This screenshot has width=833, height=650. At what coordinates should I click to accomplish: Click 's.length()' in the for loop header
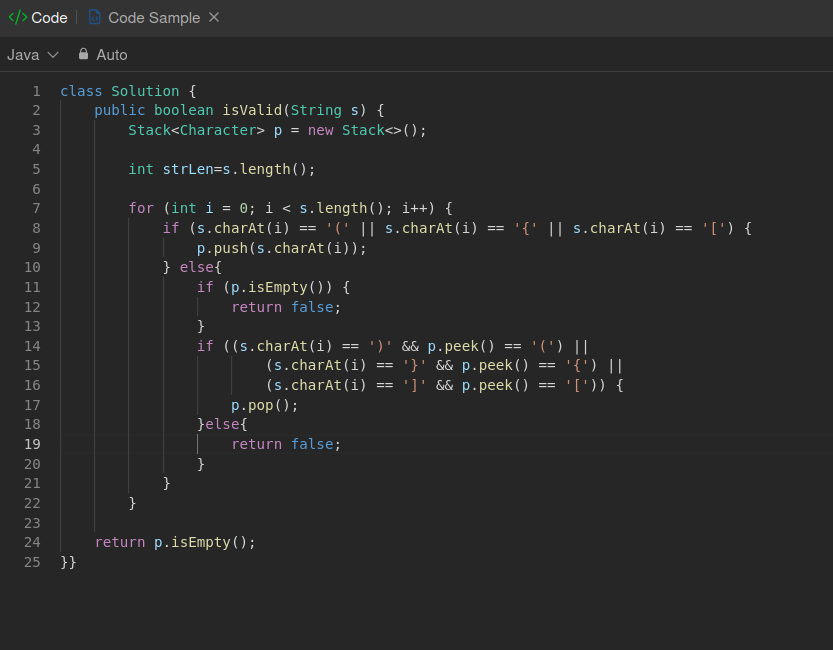click(341, 208)
